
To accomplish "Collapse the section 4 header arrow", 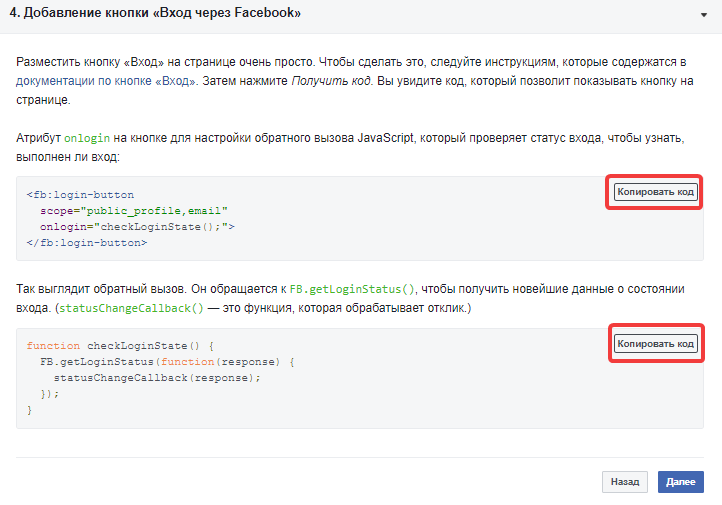I will (x=704, y=15).
